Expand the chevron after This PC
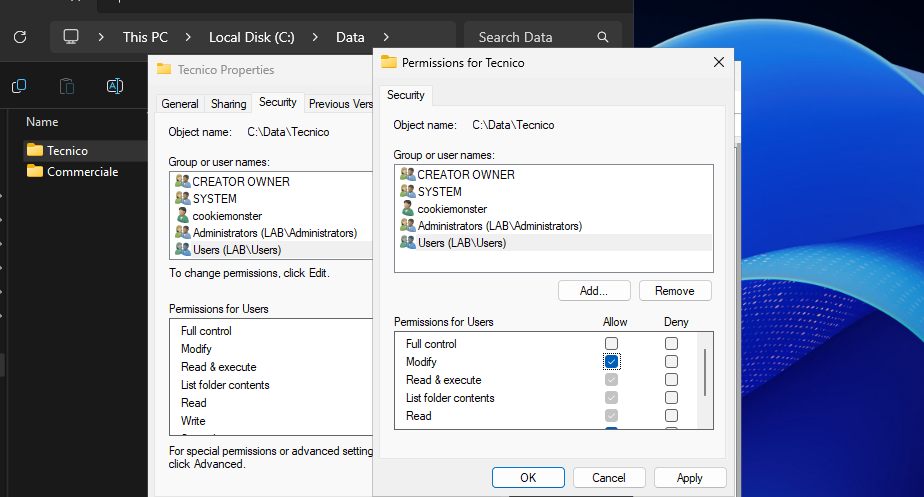Viewport: 924px width, 497px height. (x=190, y=37)
